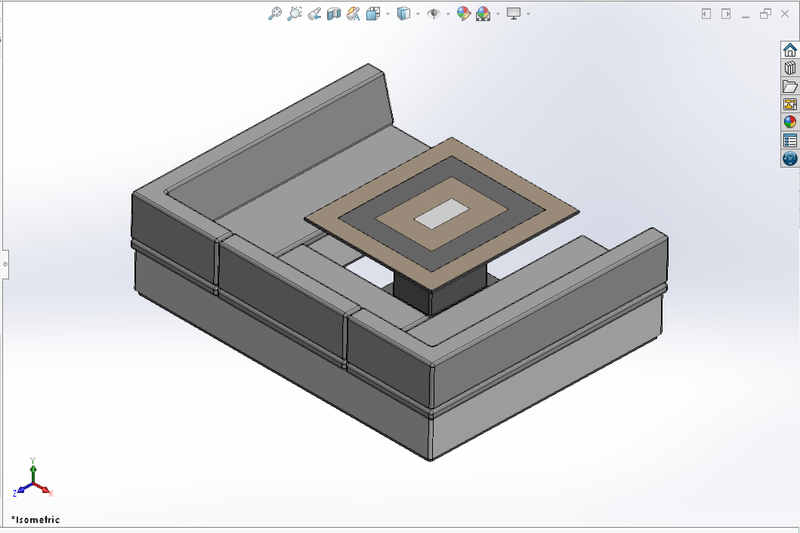Open Dynamic Annotation Views icon

coord(353,14)
